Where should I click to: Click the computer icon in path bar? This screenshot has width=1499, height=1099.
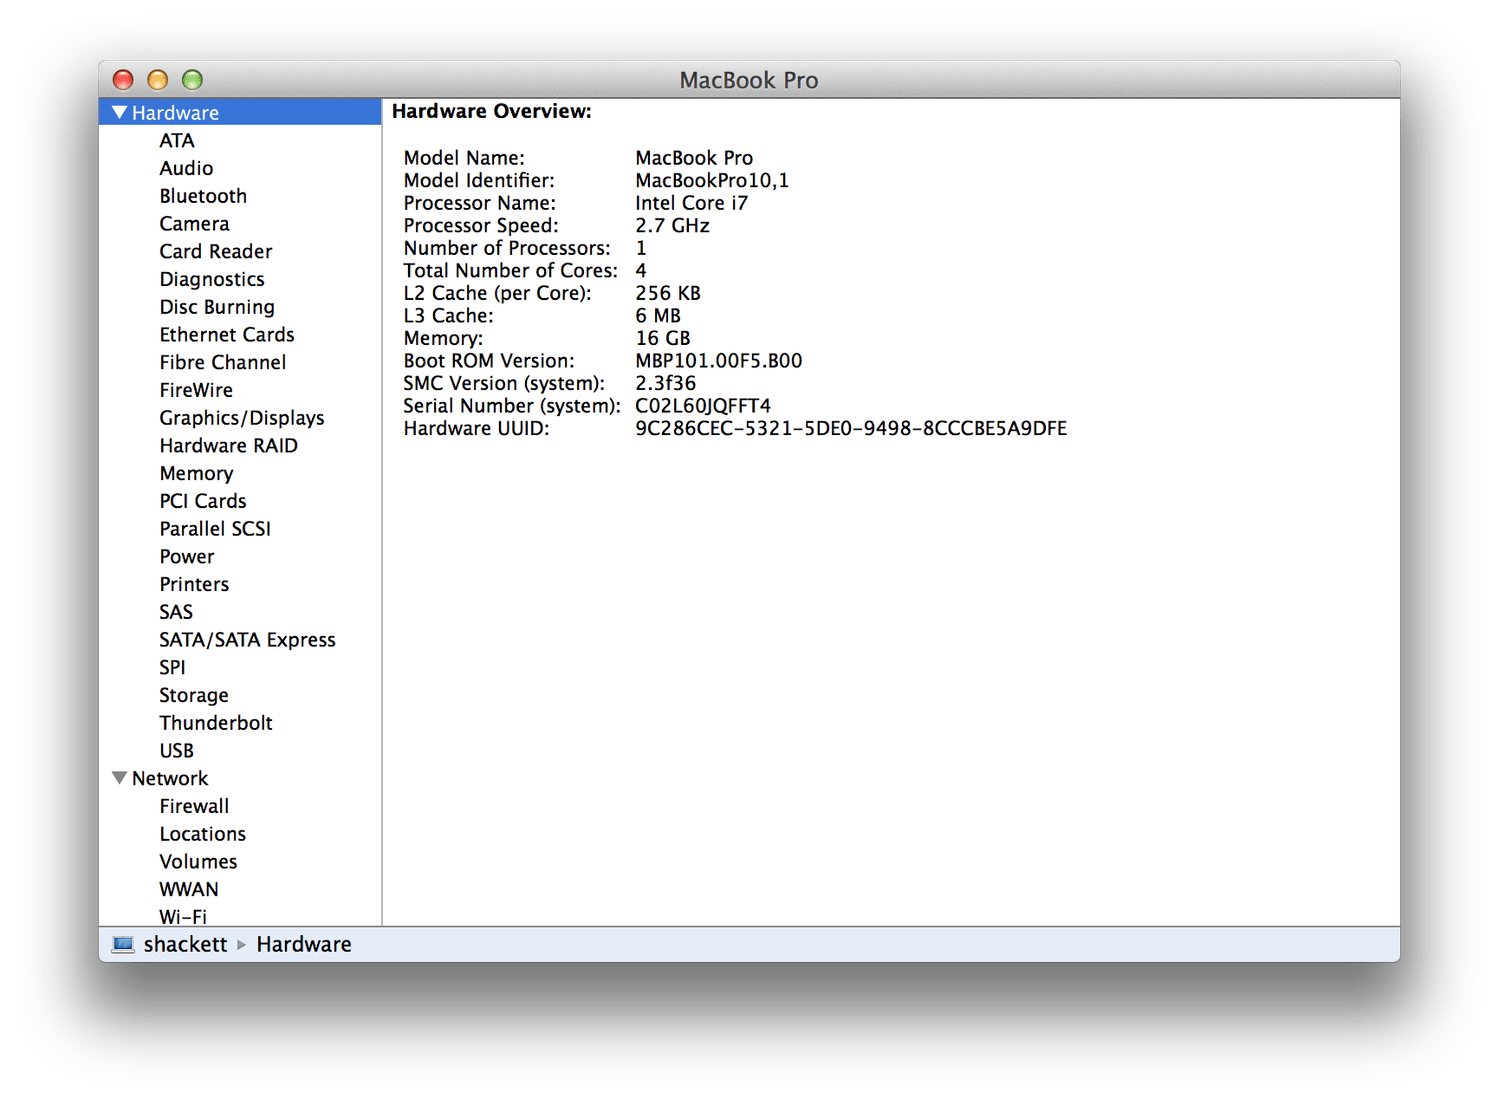click(123, 944)
